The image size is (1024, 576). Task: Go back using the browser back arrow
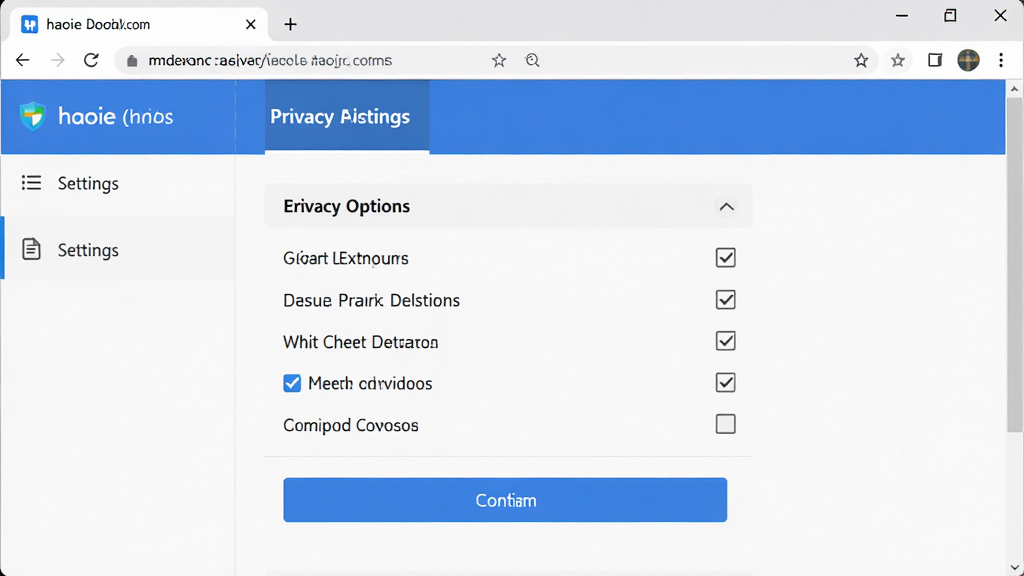point(23,60)
